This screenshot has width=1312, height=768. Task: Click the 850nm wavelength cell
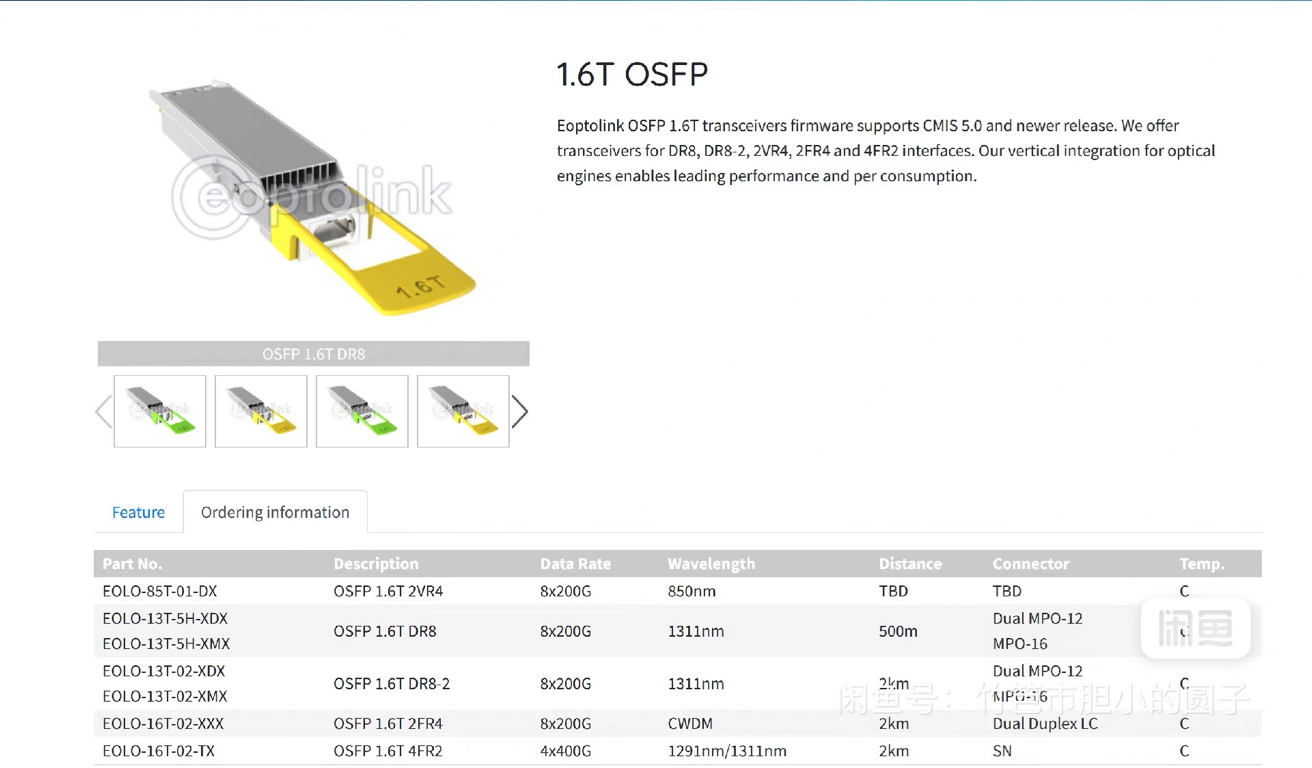tap(692, 591)
